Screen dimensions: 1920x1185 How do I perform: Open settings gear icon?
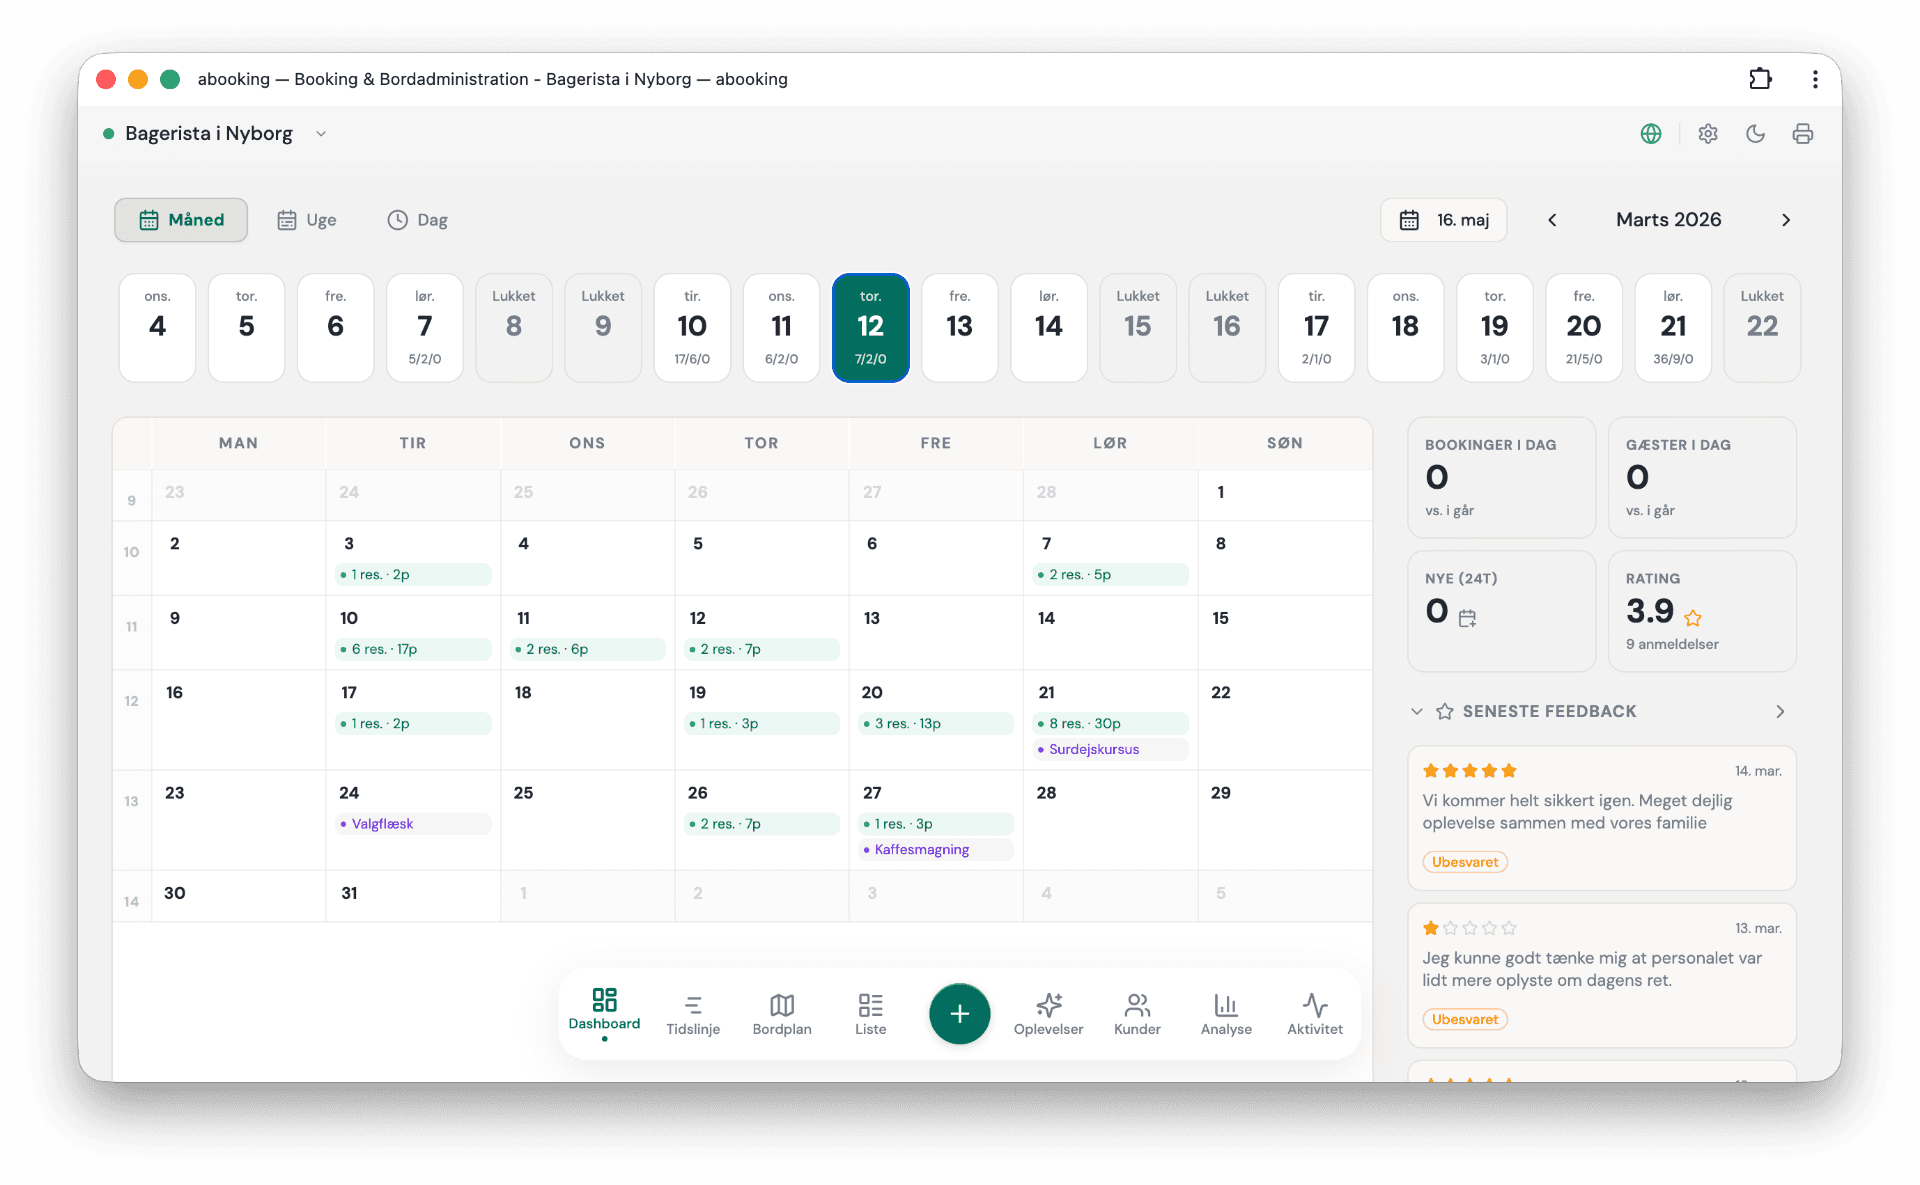[1708, 134]
